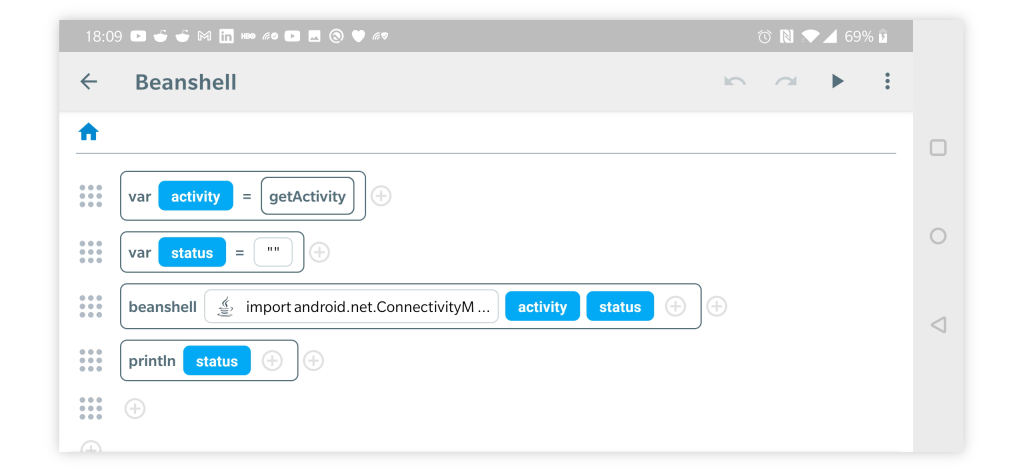The width and height of the screenshot is (1023, 472).
Task: Tap activity variable in var declaration
Action: click(x=195, y=196)
